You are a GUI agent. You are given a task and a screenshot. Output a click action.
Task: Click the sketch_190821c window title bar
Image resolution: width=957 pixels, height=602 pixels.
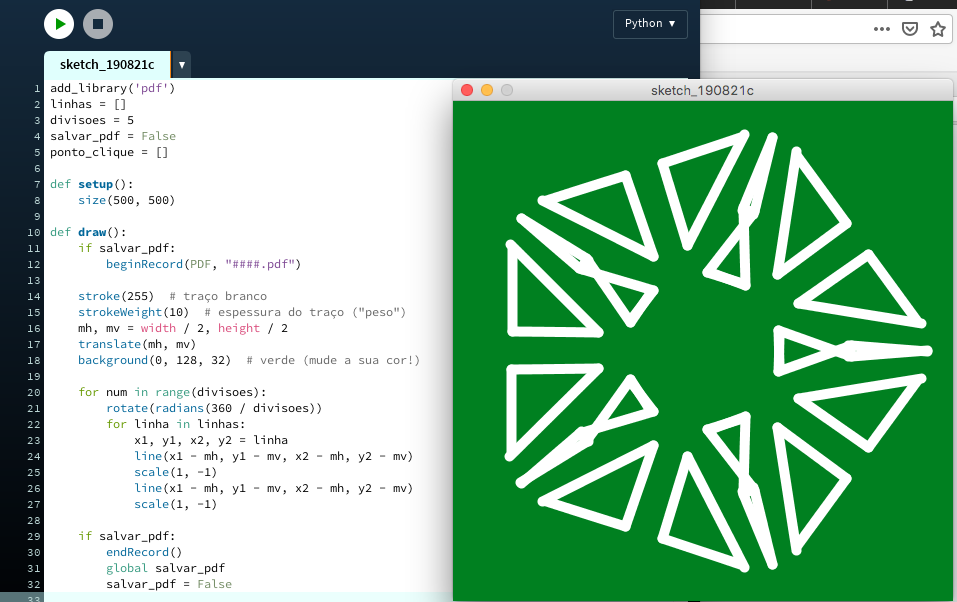[702, 90]
